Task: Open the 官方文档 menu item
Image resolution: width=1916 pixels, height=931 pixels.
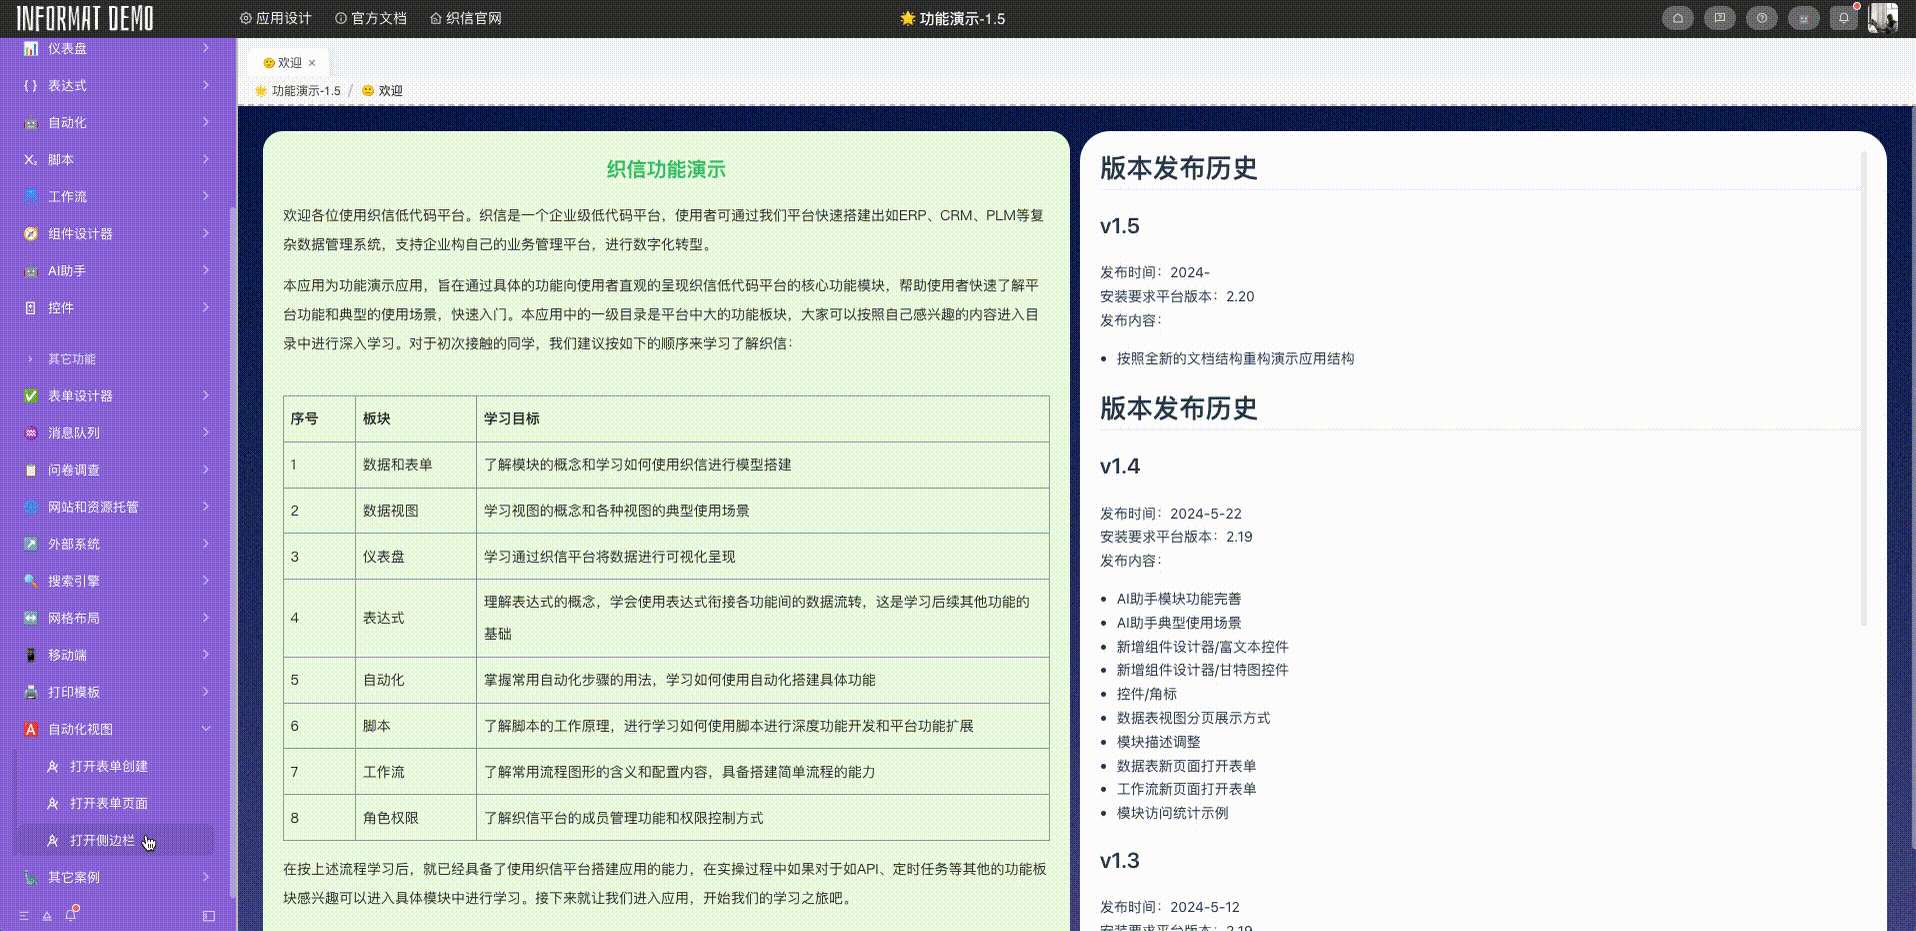Action: click(x=371, y=17)
